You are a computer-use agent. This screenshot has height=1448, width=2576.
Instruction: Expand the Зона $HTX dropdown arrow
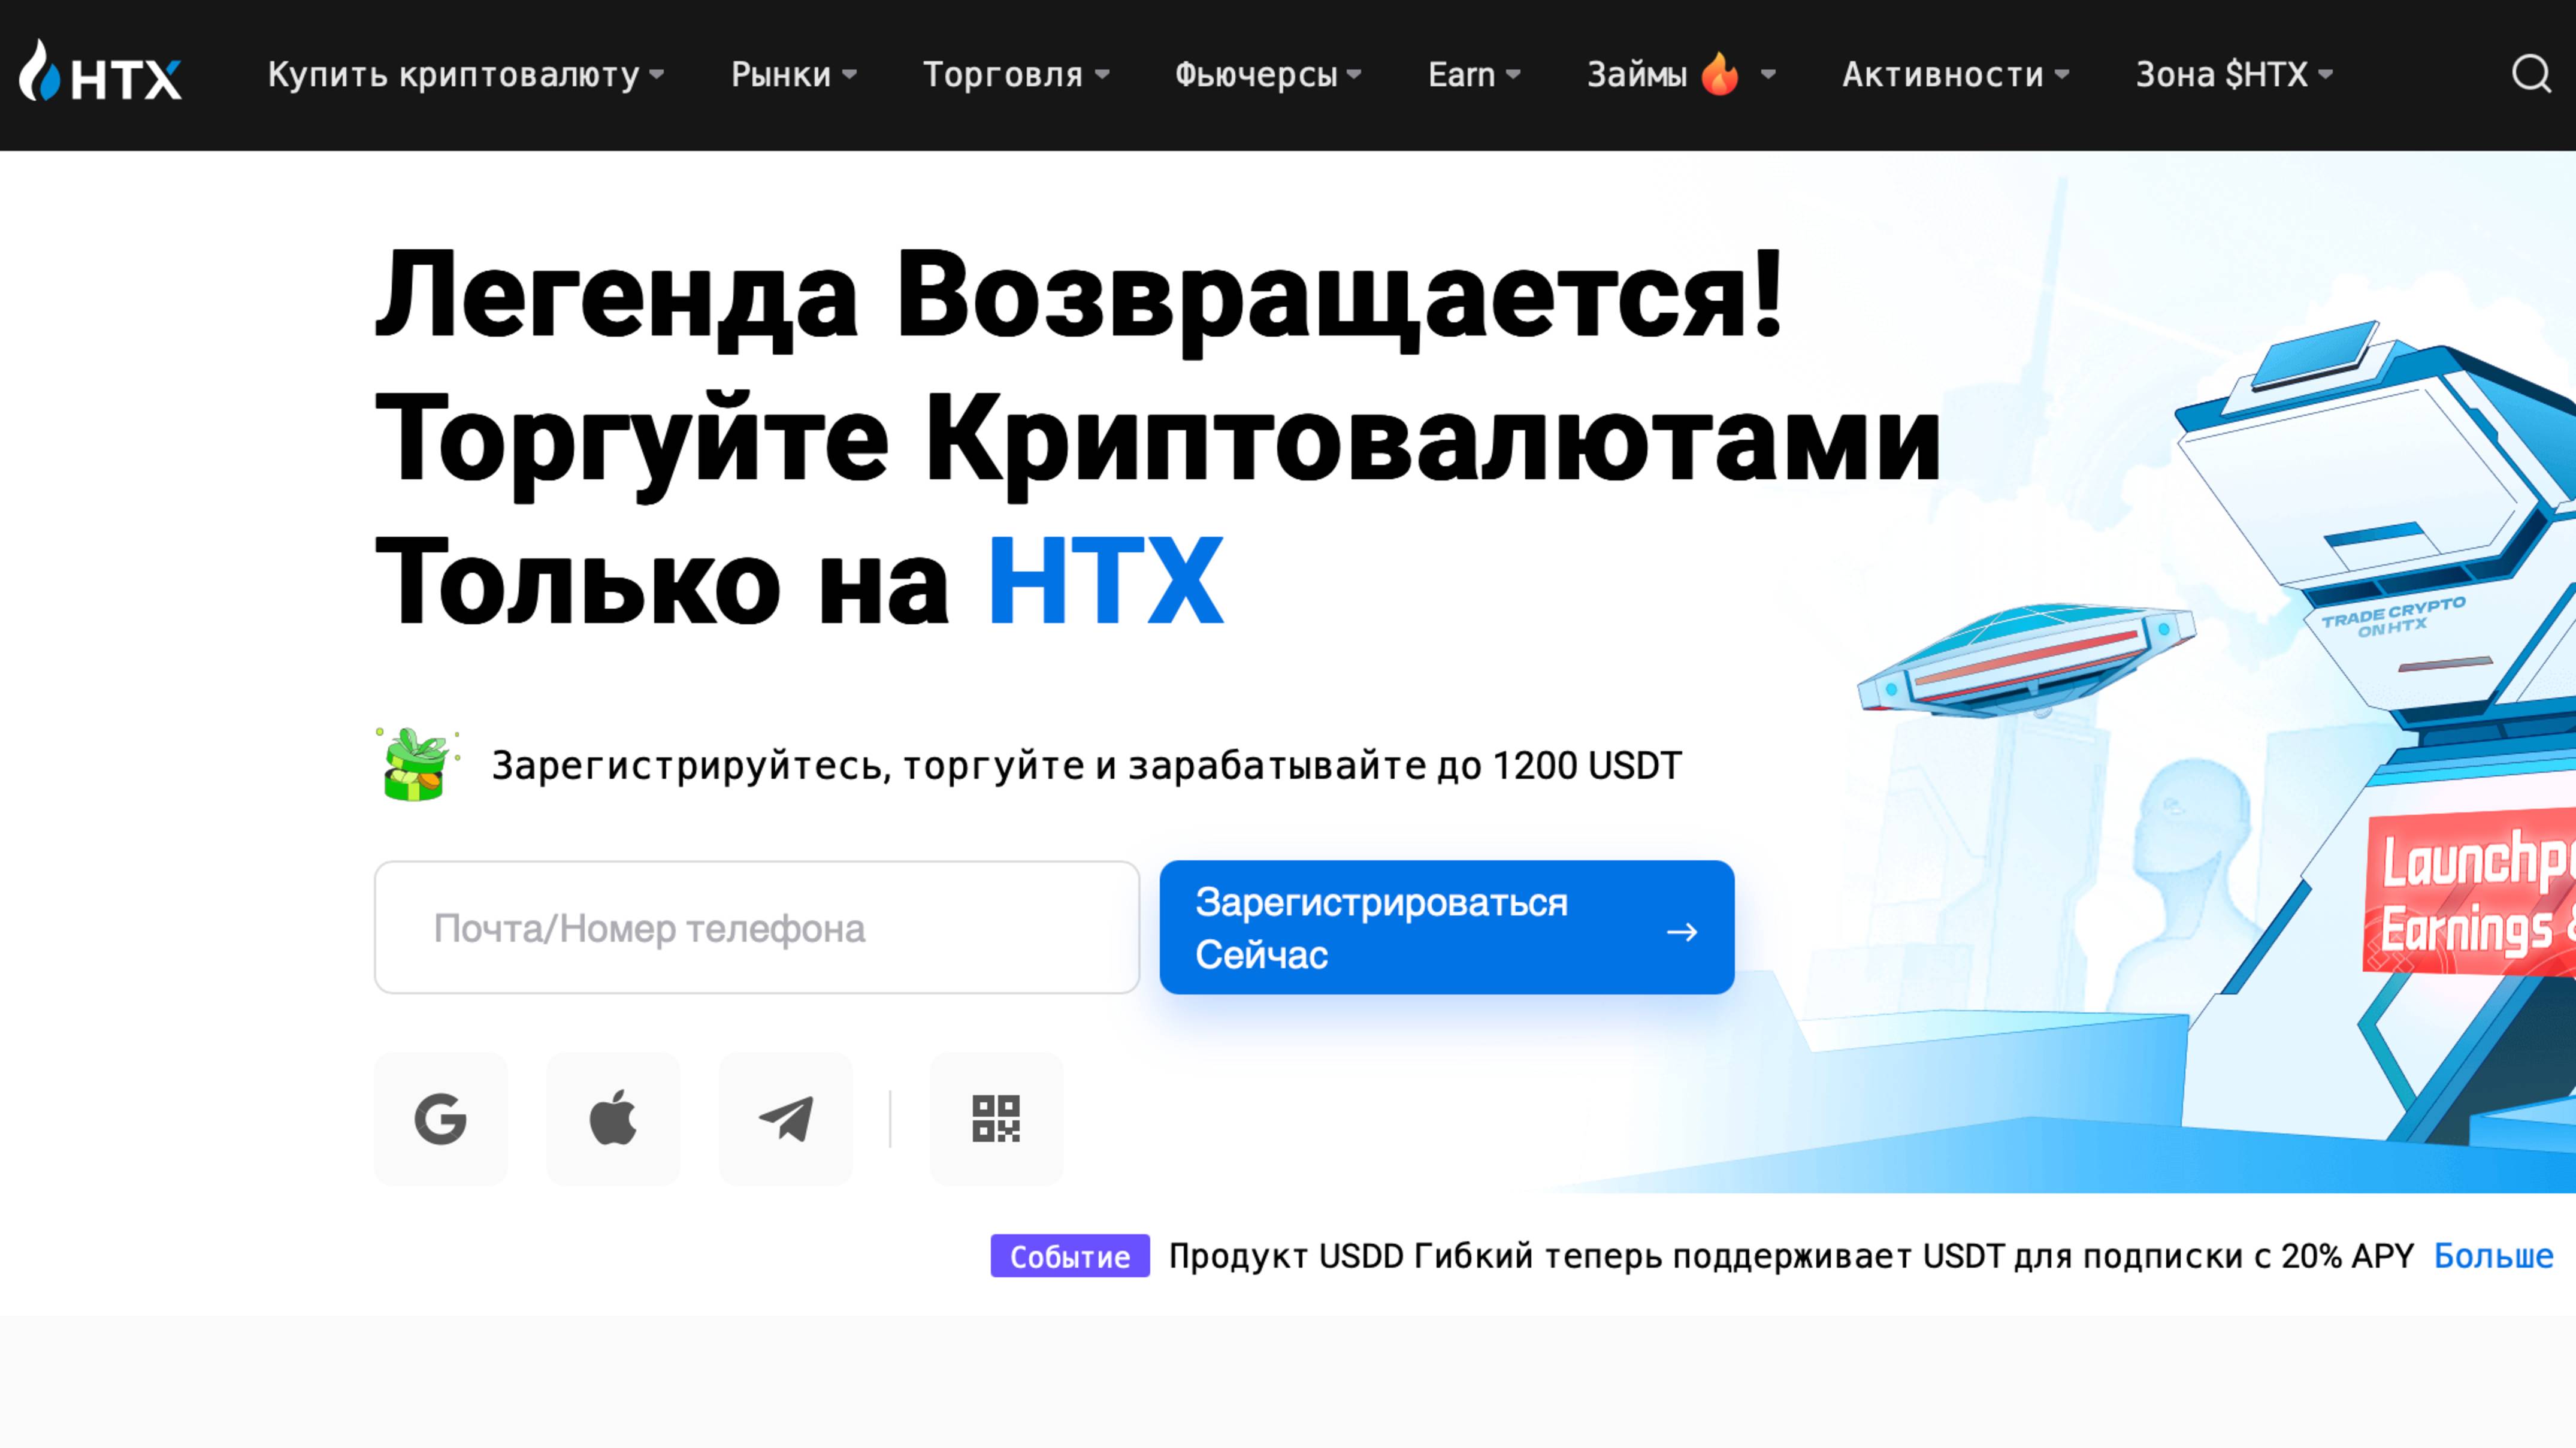(x=2325, y=74)
